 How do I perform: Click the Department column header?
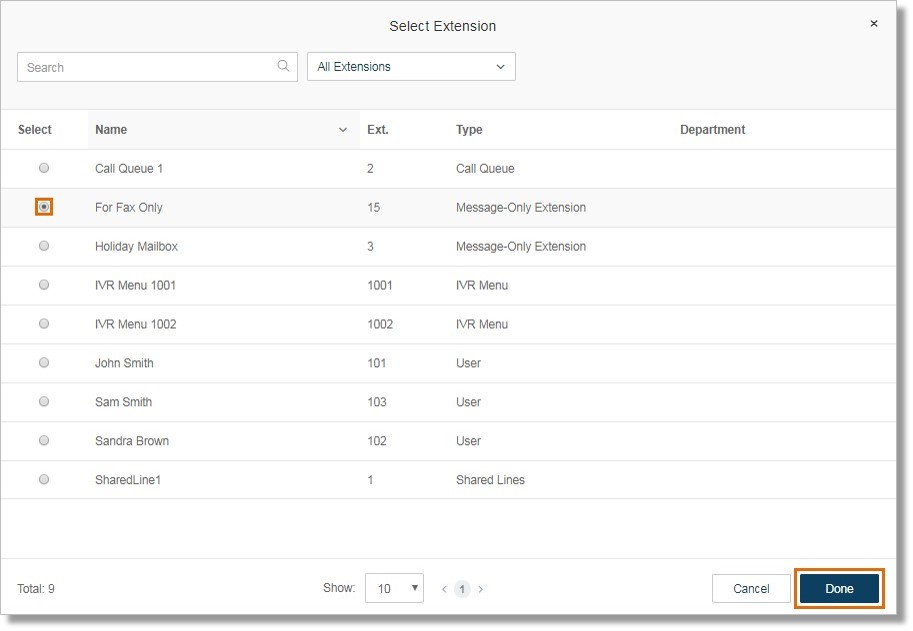point(713,130)
